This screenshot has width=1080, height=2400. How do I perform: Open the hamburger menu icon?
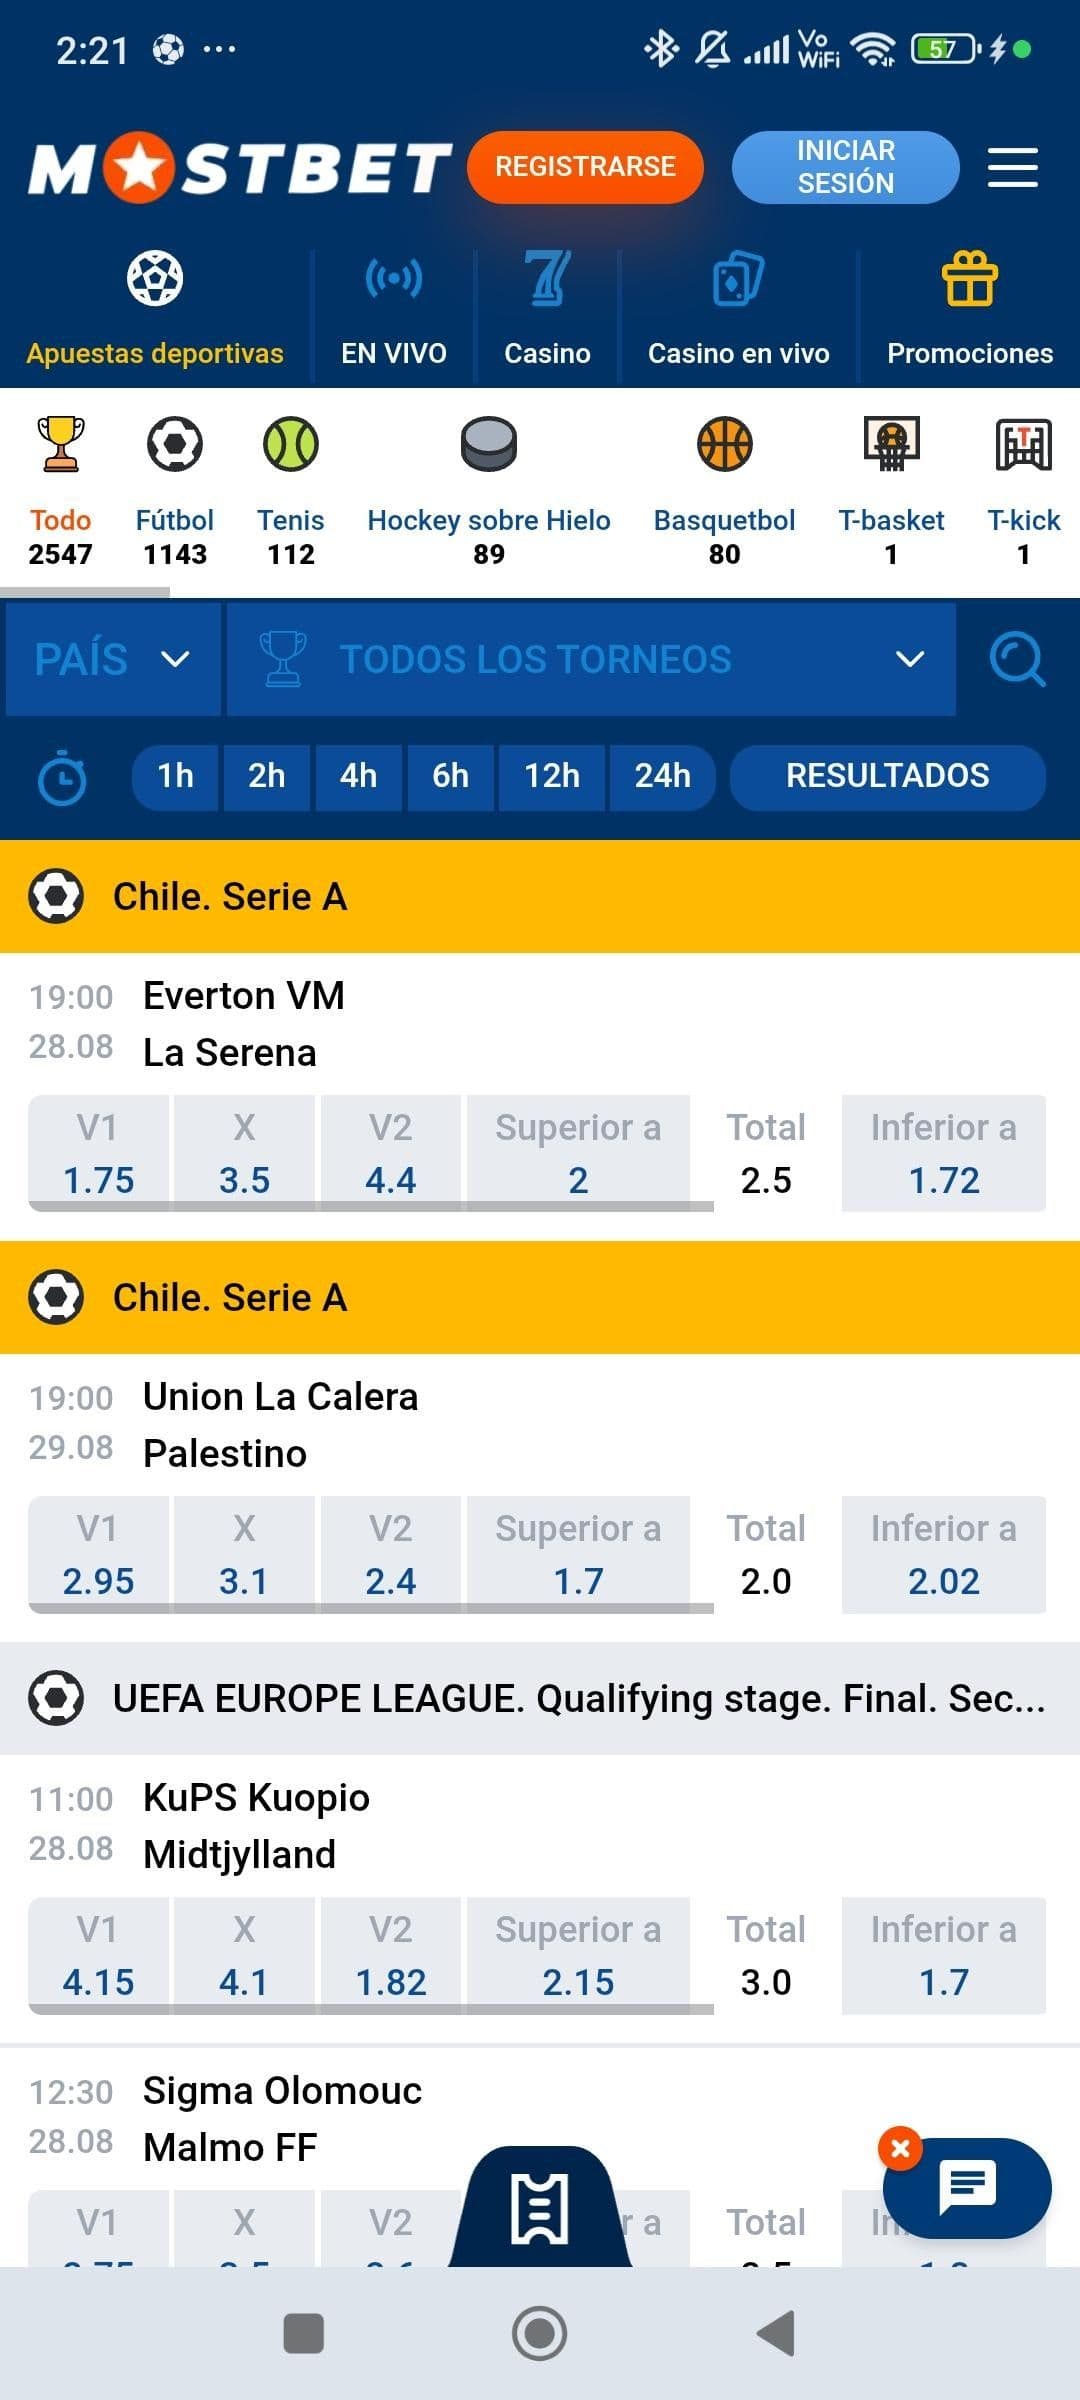pyautogui.click(x=1012, y=167)
